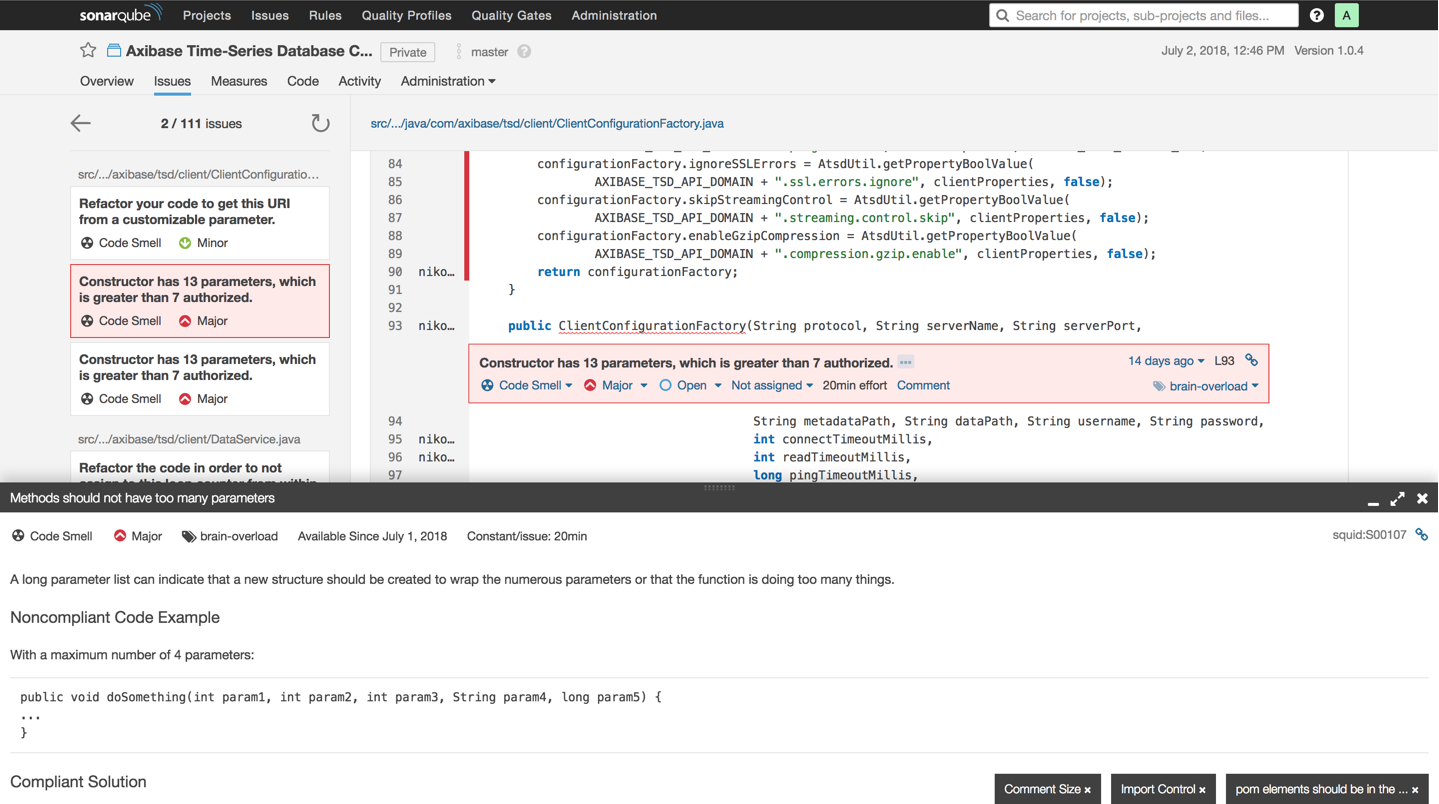Click the 'Methods should not have too many parameters' title
1439x804 pixels.
[142, 498]
